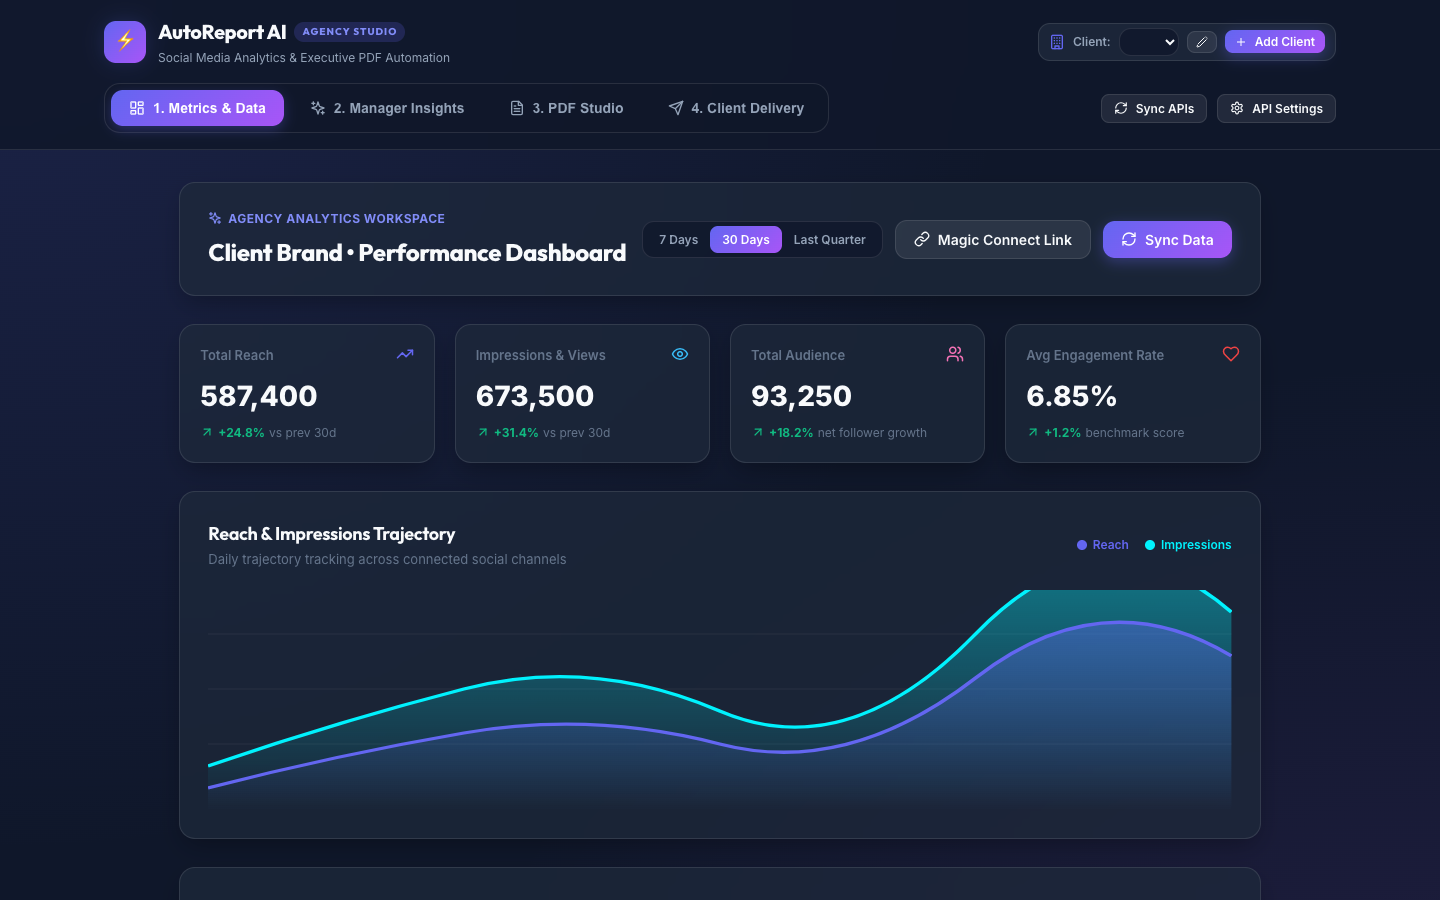The width and height of the screenshot is (1440, 900).
Task: Click the sparkle icon beside Agency Analytics Workspace
Action: click(215, 218)
